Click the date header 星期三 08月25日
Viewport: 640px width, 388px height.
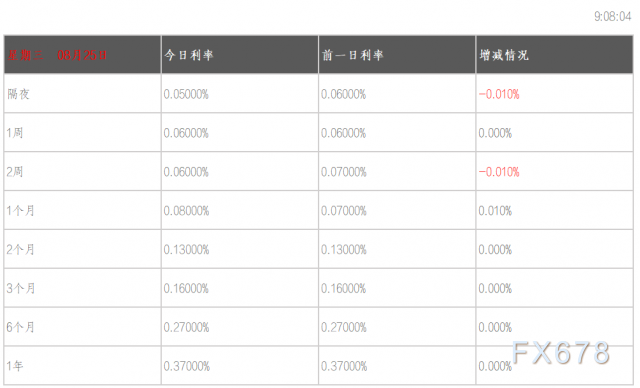point(57,55)
